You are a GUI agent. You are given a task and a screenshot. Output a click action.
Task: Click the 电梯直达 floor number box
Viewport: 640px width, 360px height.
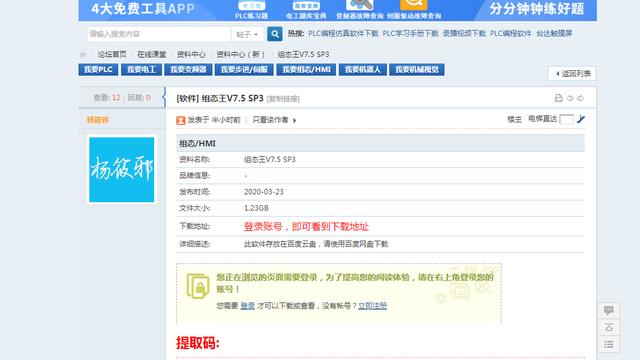click(x=566, y=119)
